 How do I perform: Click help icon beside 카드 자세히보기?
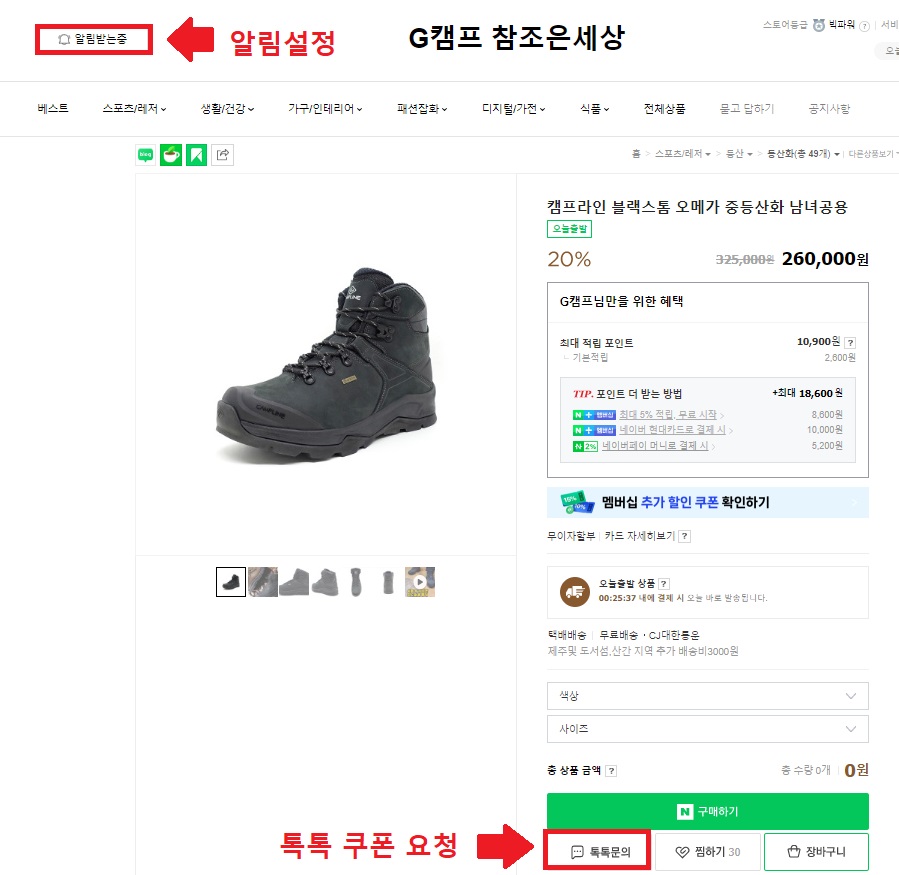point(684,536)
